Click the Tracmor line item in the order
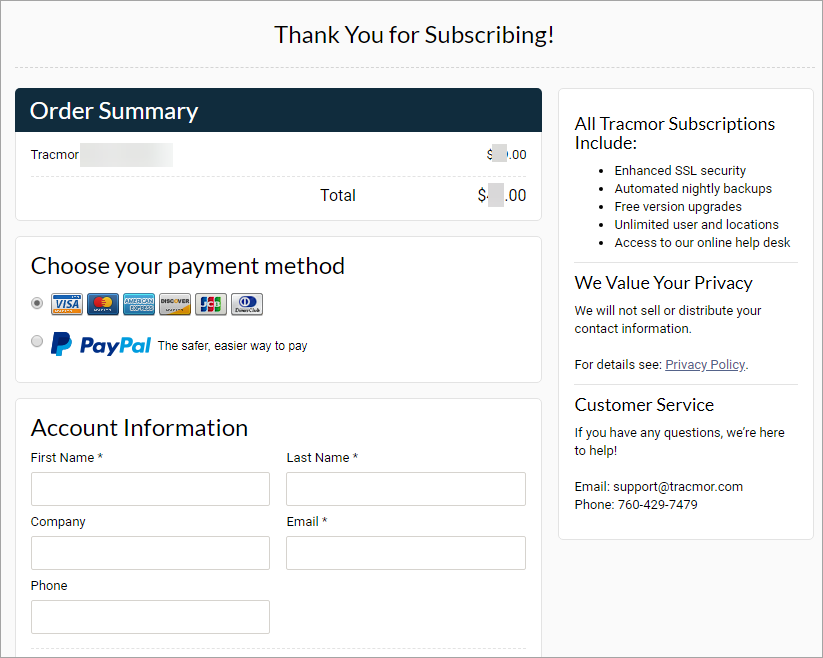This screenshot has width=823, height=658. pos(56,155)
